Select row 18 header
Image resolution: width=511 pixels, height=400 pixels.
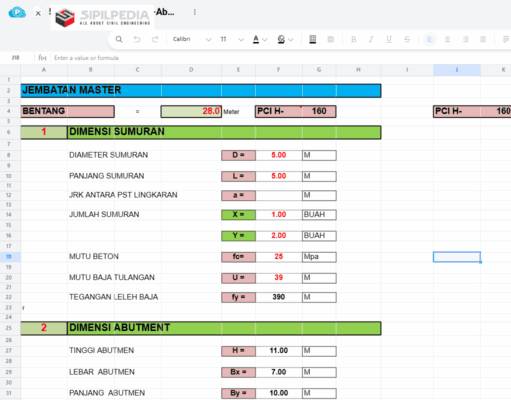(x=9, y=256)
